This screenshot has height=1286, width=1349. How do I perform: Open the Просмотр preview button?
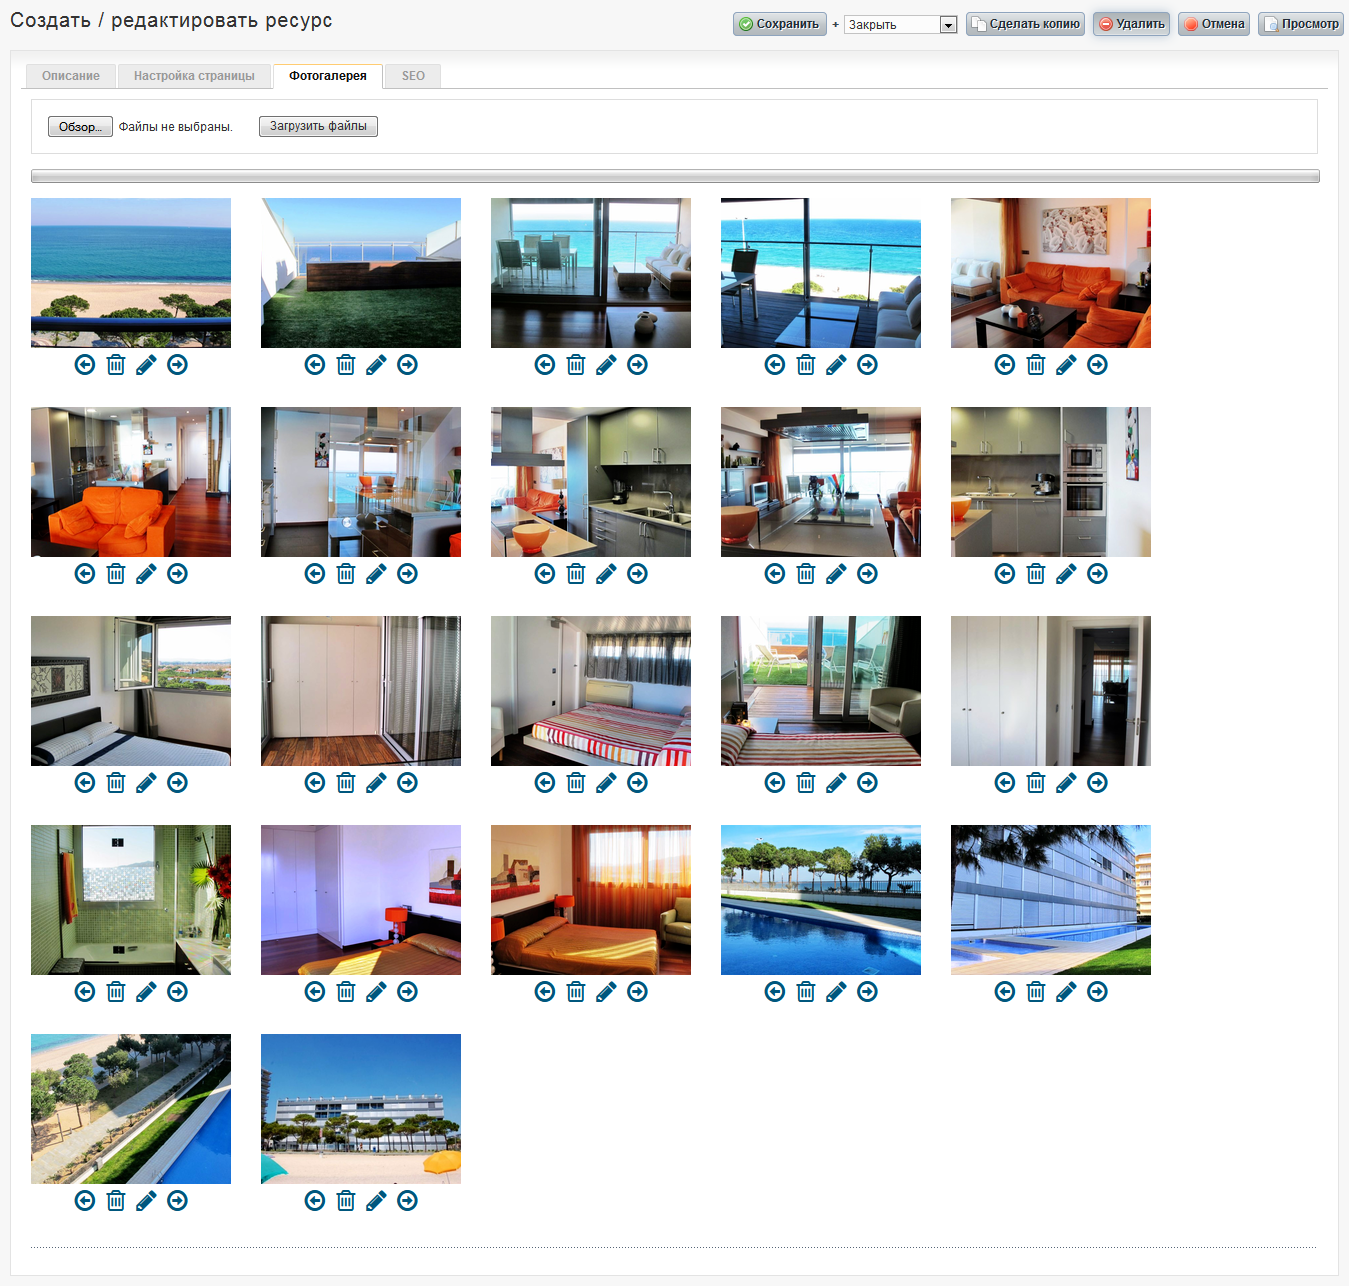coord(1301,24)
